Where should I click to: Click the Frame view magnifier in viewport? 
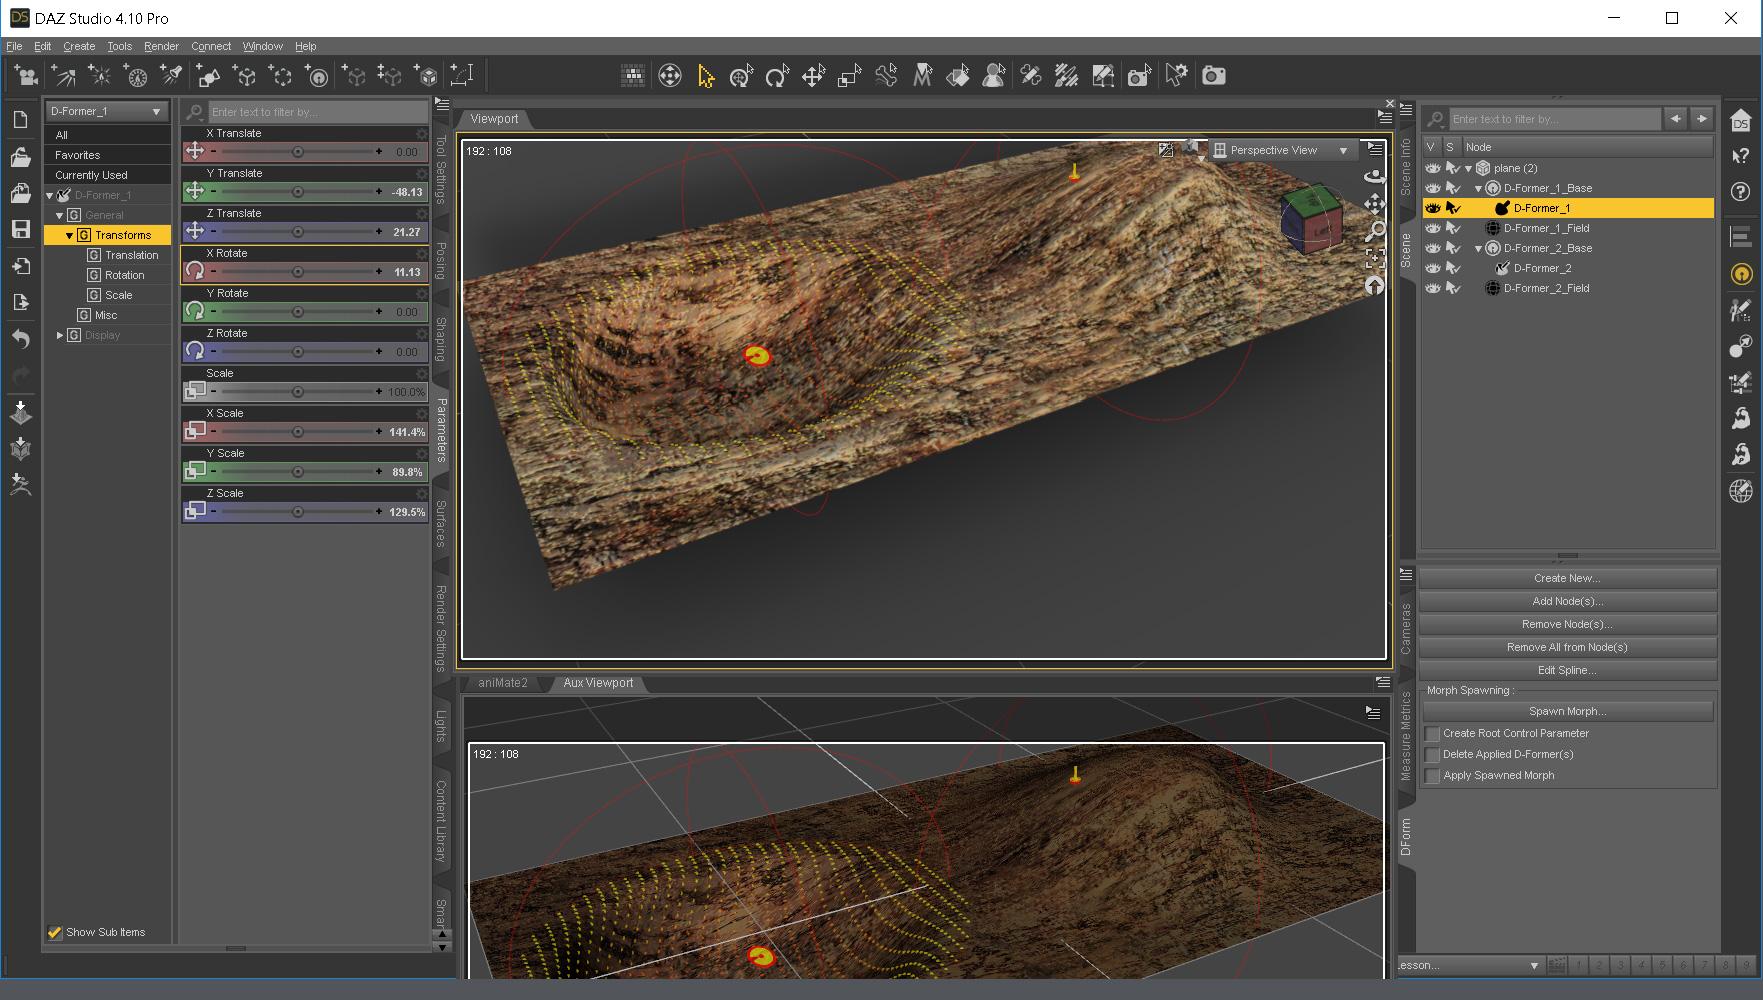pos(1375,232)
